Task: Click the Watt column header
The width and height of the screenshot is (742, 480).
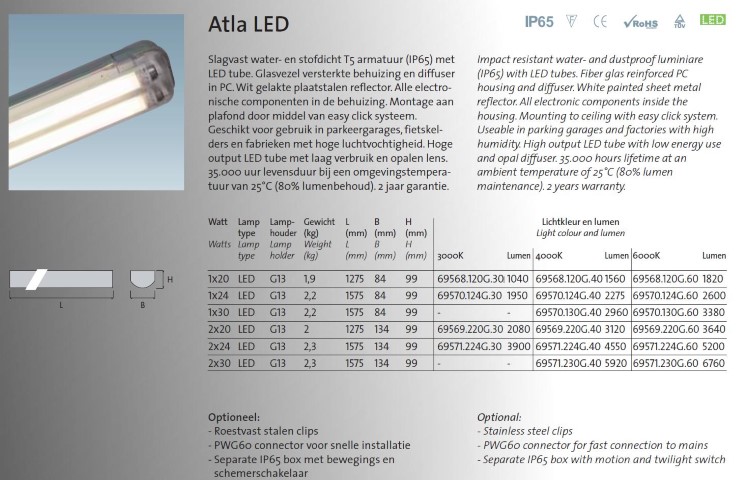Action: (x=218, y=222)
